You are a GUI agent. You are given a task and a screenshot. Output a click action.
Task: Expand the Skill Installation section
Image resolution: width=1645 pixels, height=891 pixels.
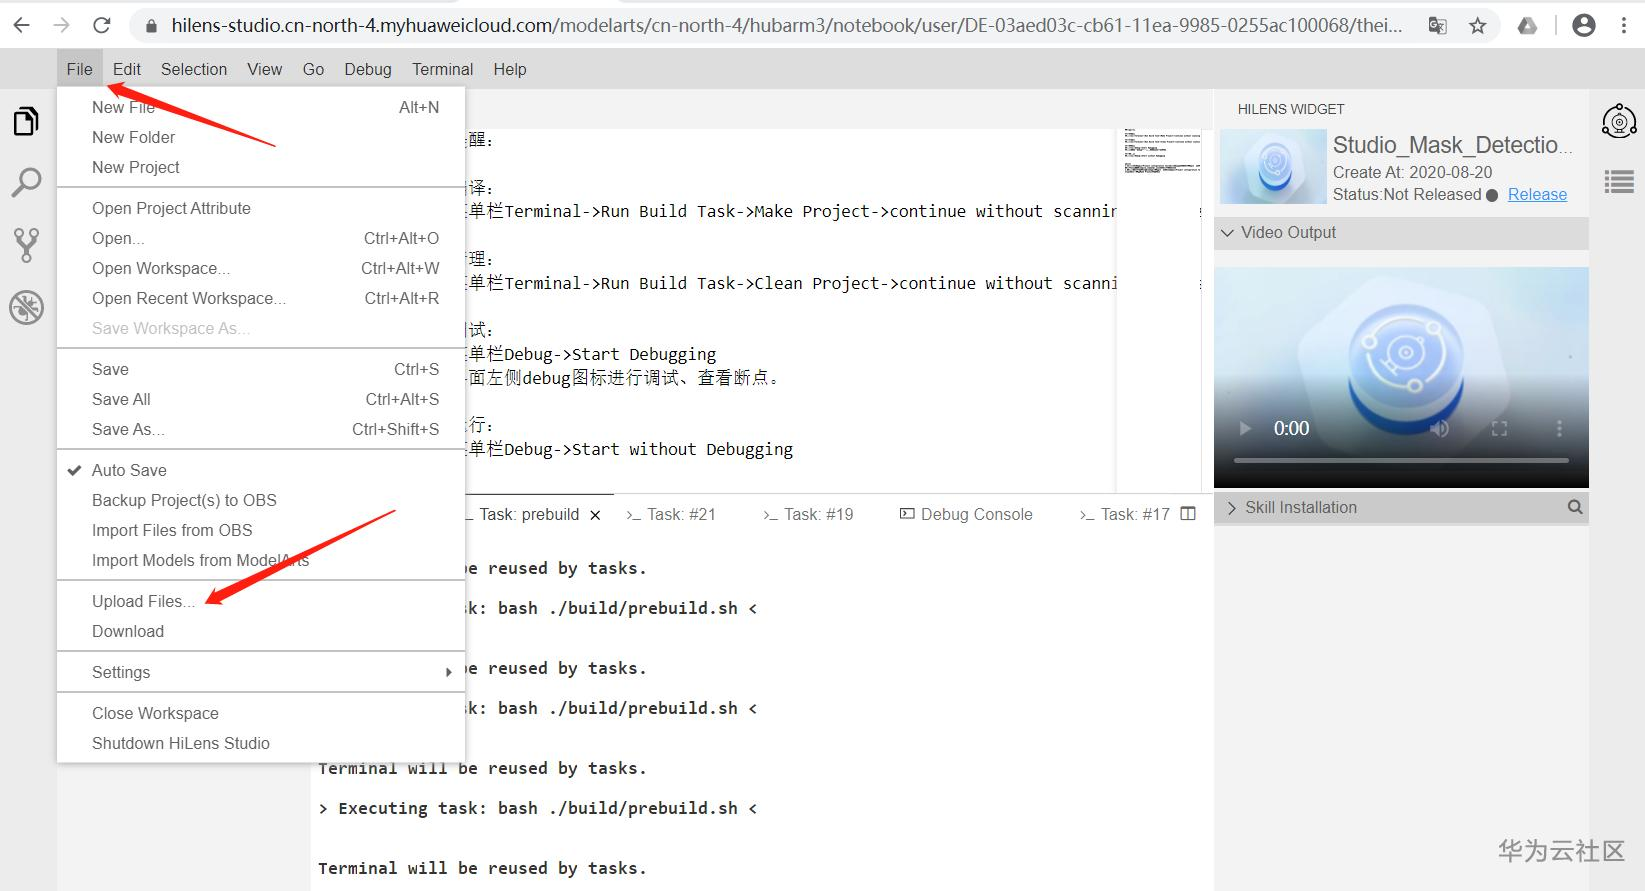click(x=1401, y=507)
